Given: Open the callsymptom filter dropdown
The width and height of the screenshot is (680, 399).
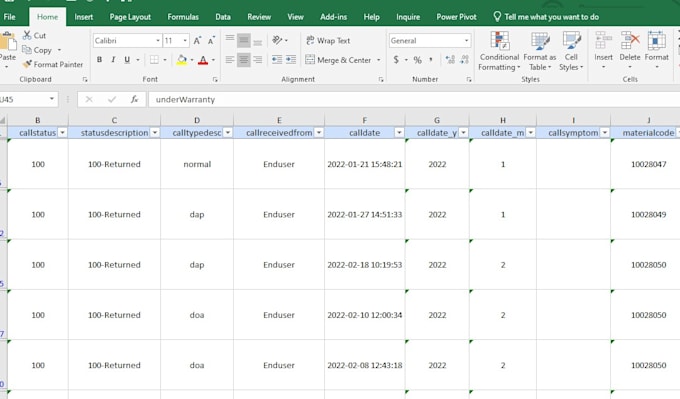Looking at the screenshot, I should click(x=605, y=133).
